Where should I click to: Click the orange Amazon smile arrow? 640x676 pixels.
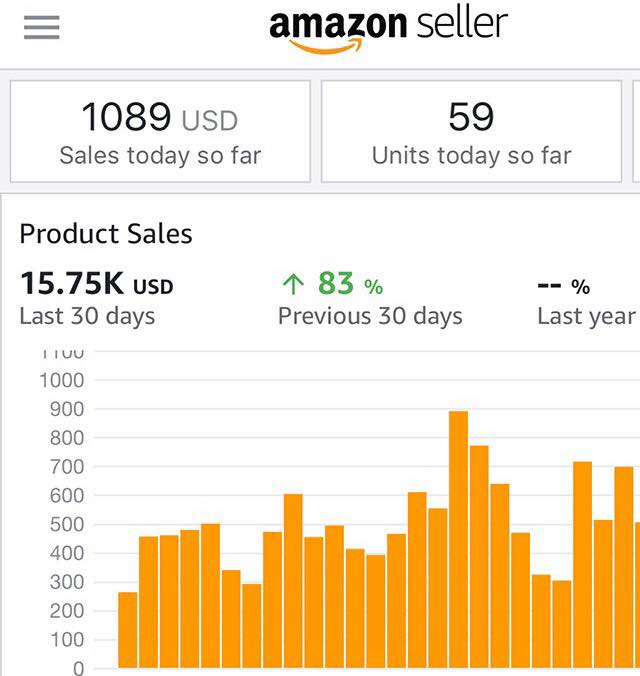[326, 46]
